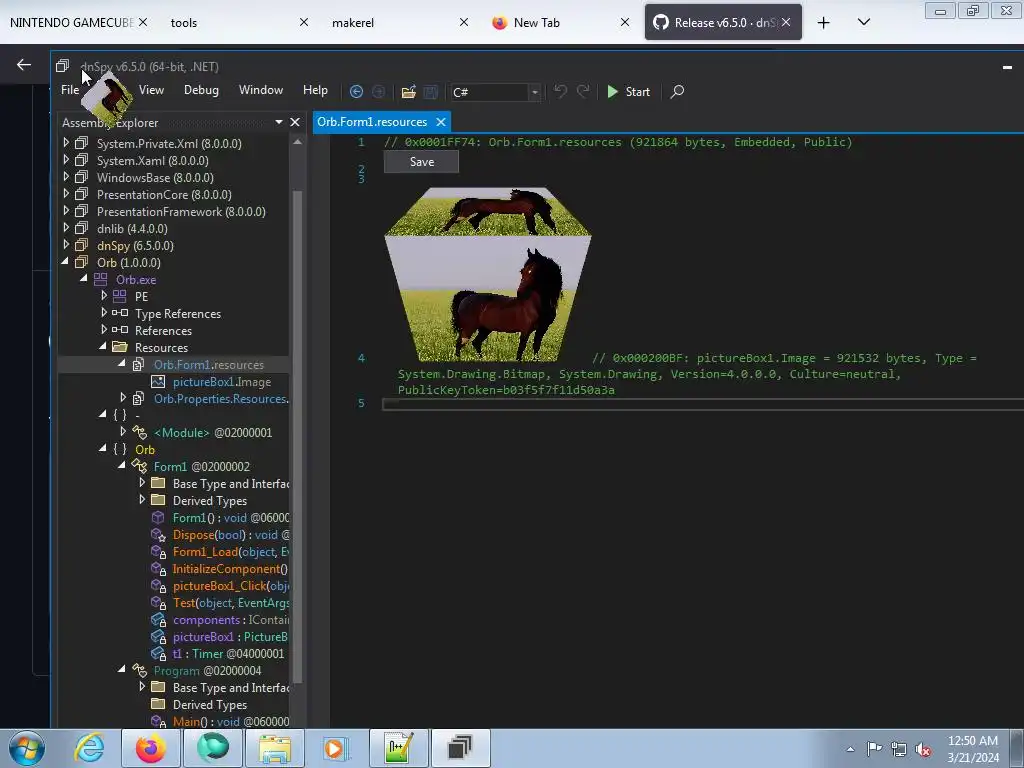This screenshot has width=1024, height=768.
Task: Expand the System.Xaml assembly node
Action: click(x=66, y=159)
